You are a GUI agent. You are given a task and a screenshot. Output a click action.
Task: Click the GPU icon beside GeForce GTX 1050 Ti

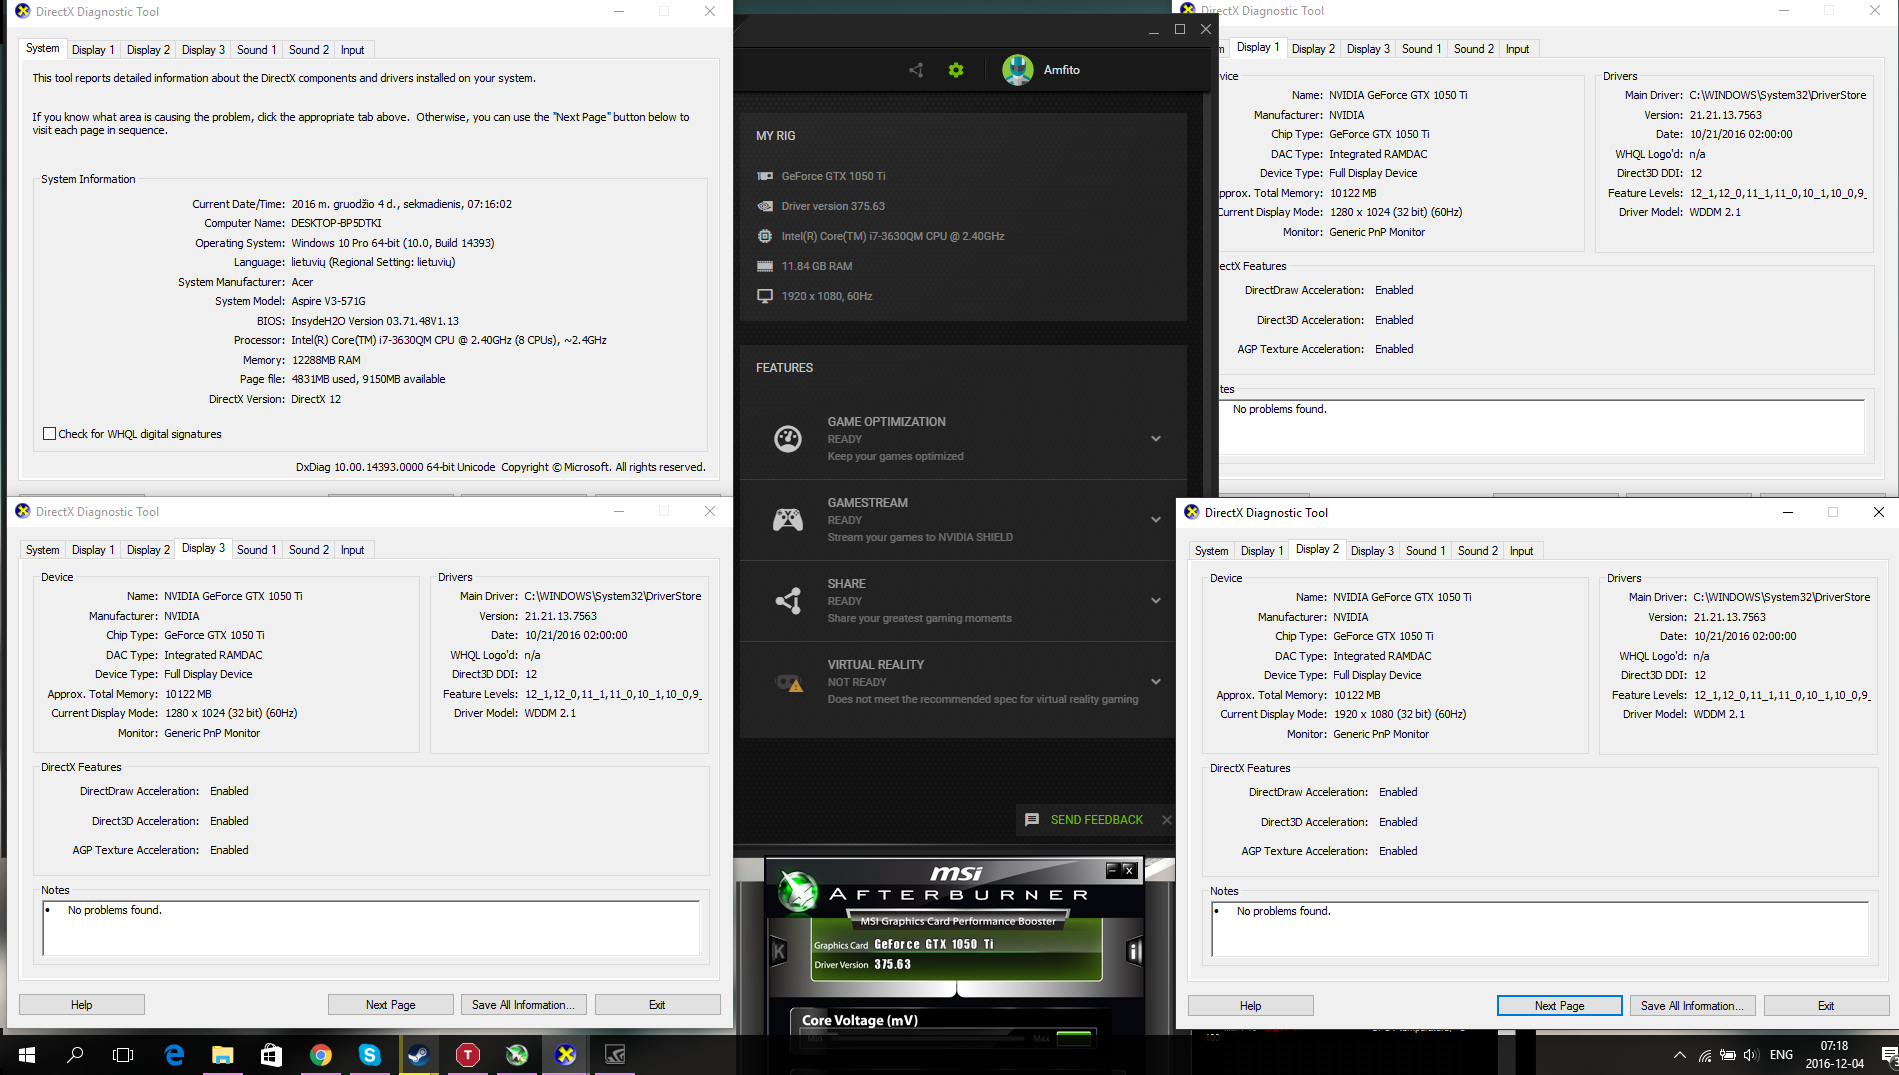765,176
